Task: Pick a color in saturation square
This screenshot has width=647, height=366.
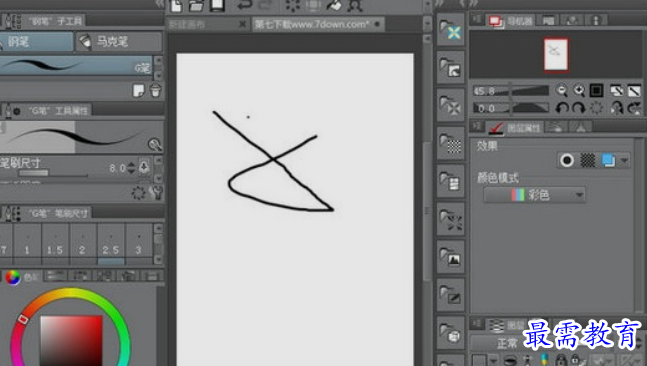Action: pyautogui.click(x=71, y=340)
